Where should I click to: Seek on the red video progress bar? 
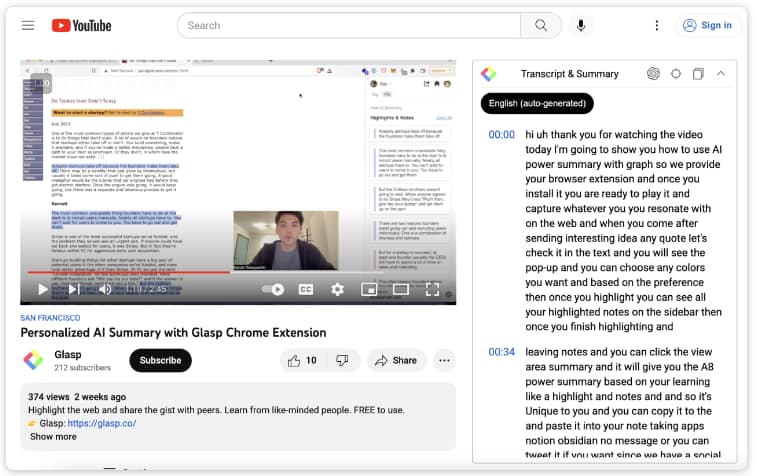(x=129, y=272)
